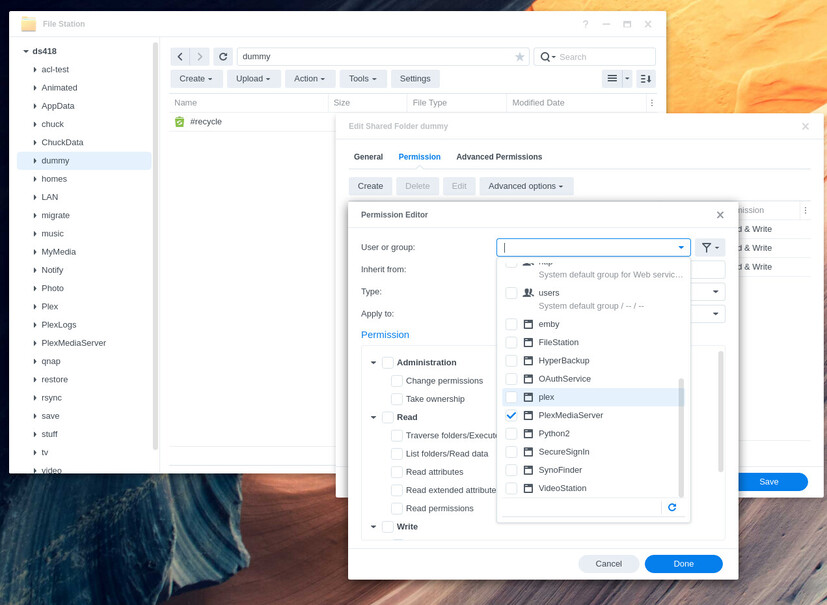827x605 pixels.
Task: Refresh the dummy folder listing
Action: [223, 56]
